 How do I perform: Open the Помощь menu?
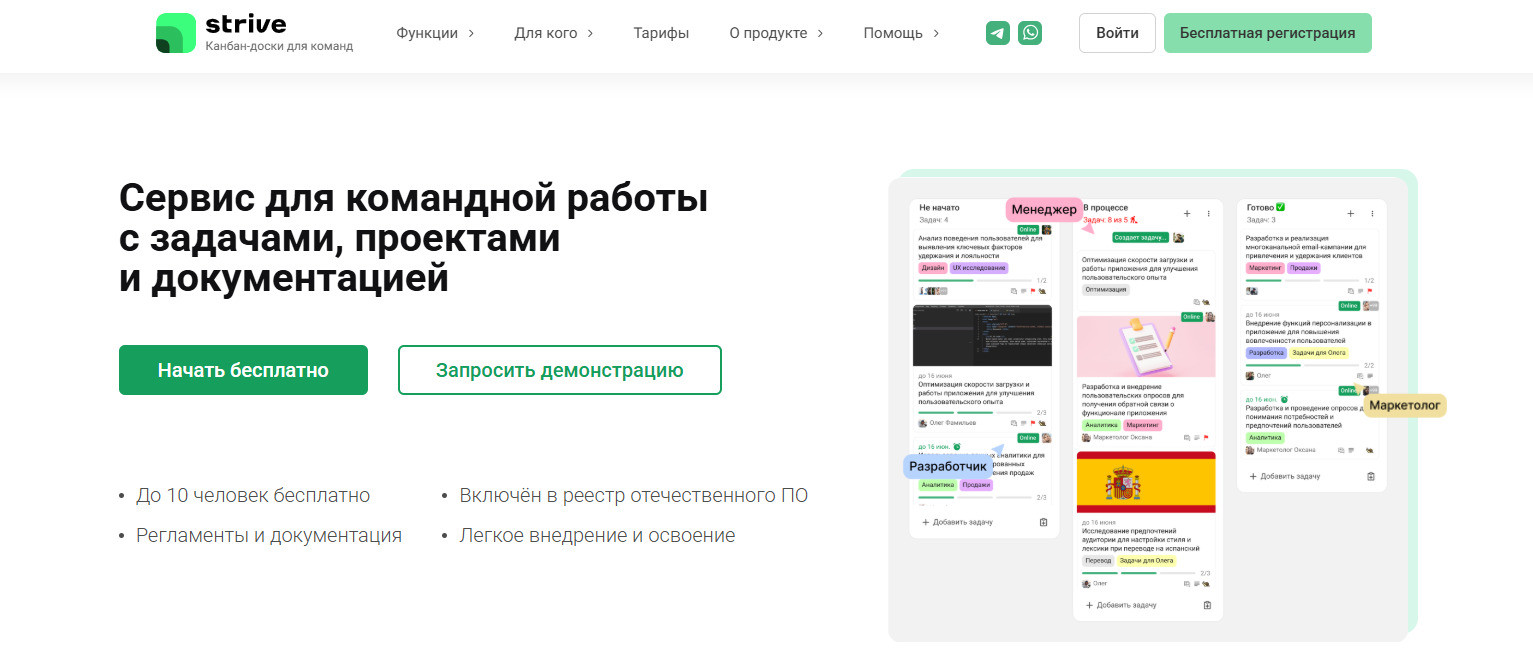pyautogui.click(x=893, y=33)
